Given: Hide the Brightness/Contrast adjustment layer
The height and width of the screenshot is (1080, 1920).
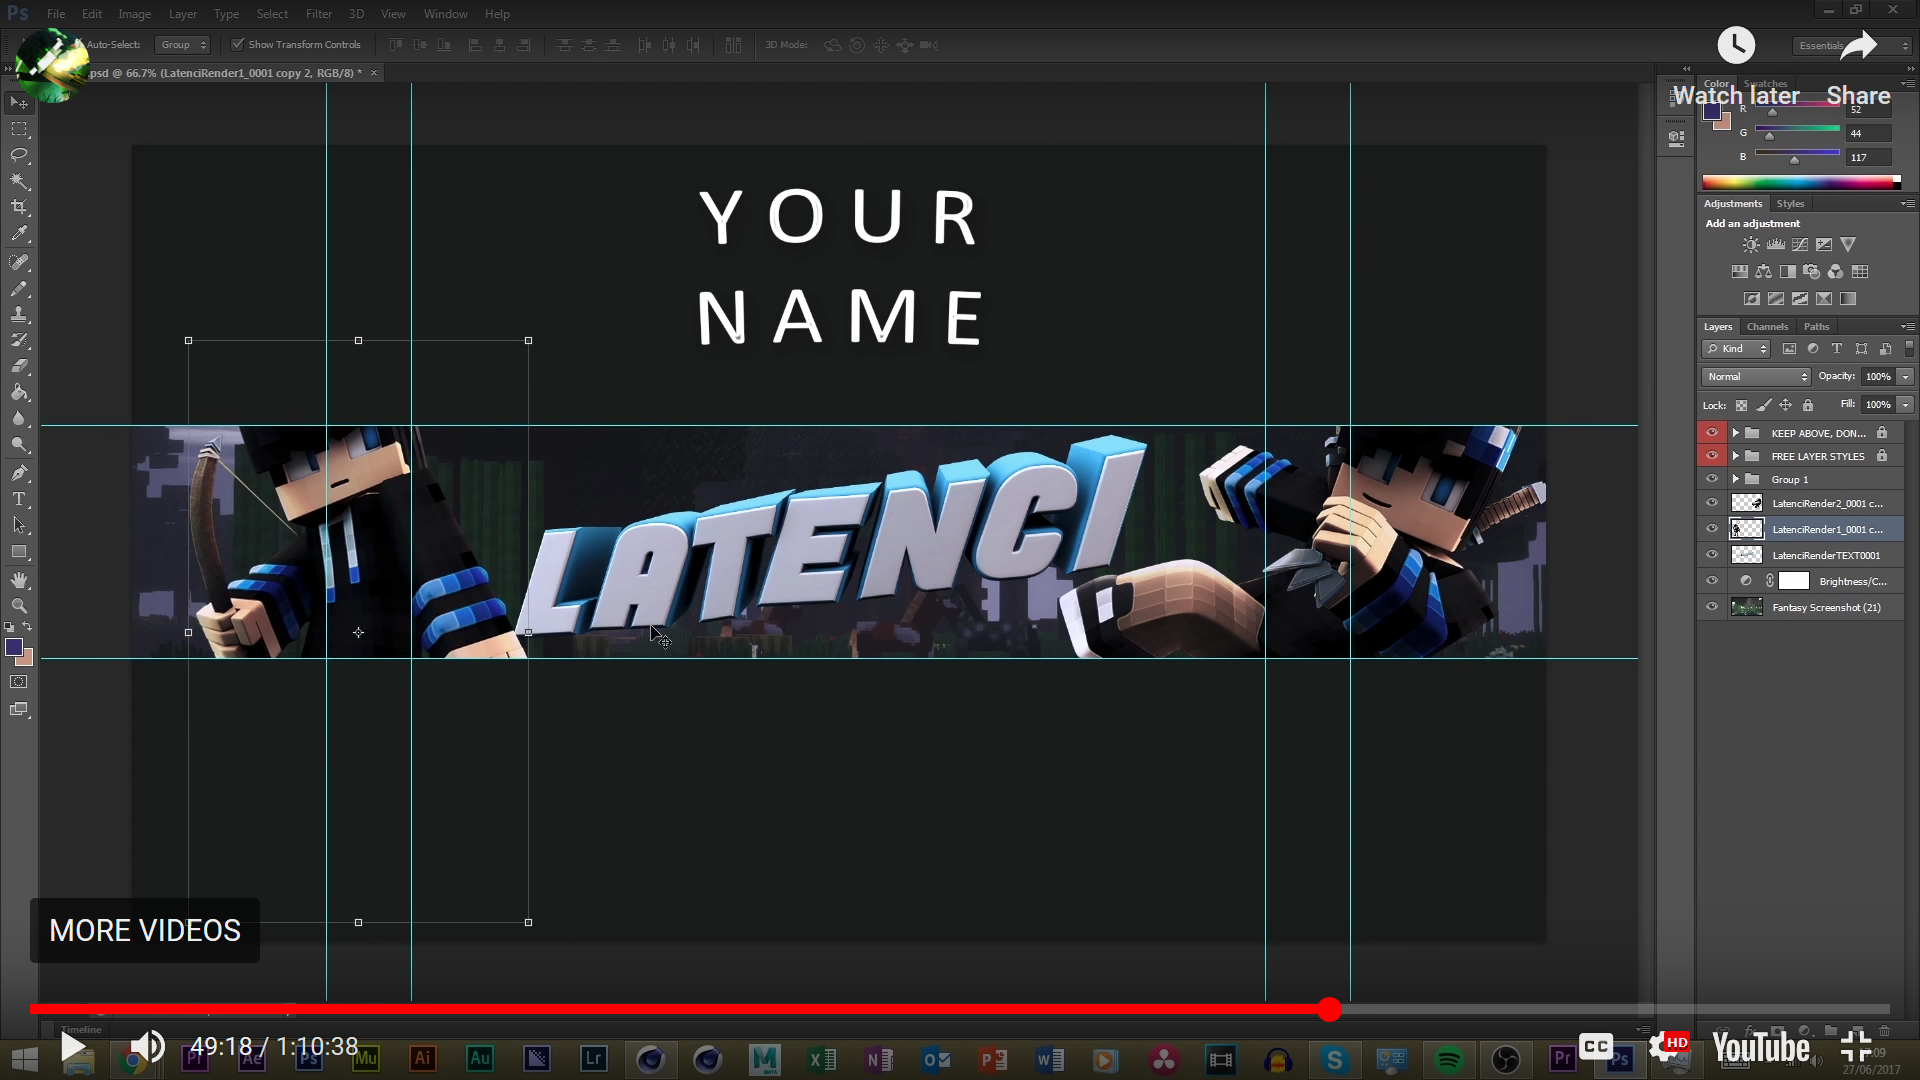Looking at the screenshot, I should click(x=1712, y=581).
